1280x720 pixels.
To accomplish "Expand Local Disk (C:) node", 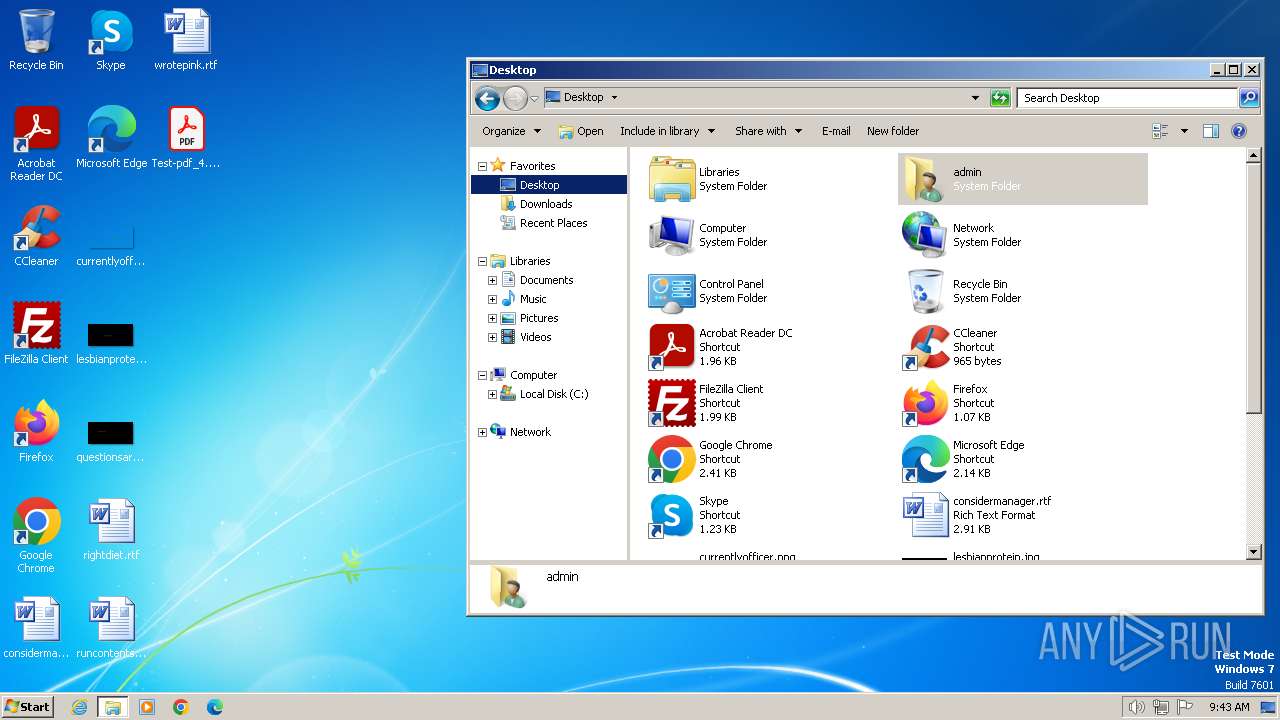I will point(492,395).
